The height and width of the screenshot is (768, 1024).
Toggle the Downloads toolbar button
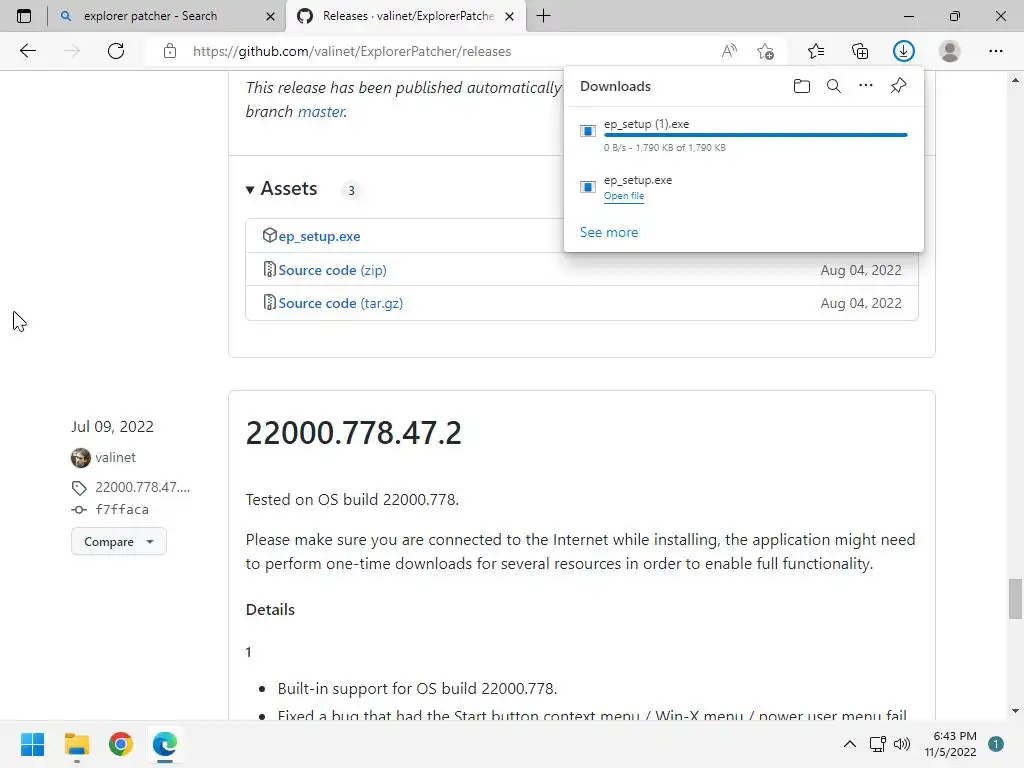(904, 51)
